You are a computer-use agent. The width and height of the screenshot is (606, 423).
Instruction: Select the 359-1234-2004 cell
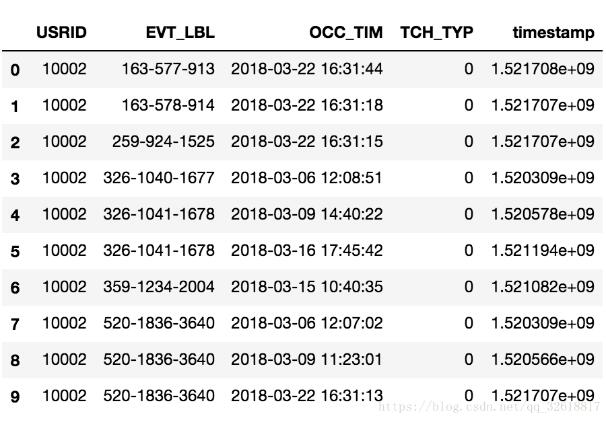click(x=159, y=287)
